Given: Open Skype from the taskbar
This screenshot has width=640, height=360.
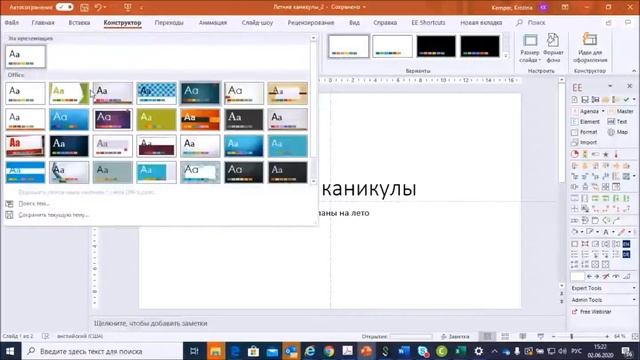Looking at the screenshot, I should pyautogui.click(x=423, y=351).
